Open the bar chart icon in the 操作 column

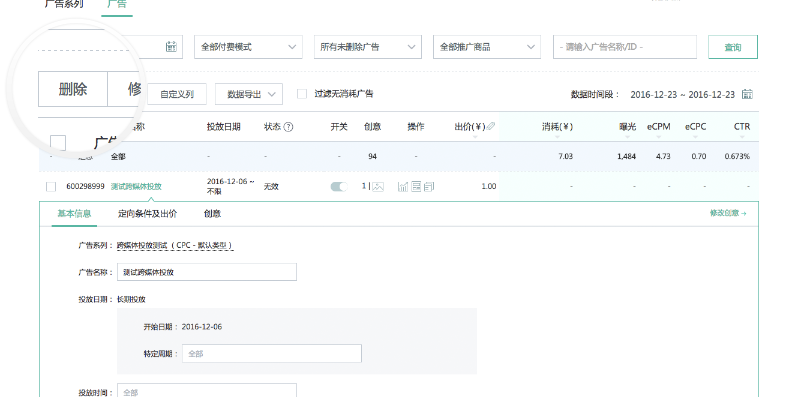[x=403, y=187]
